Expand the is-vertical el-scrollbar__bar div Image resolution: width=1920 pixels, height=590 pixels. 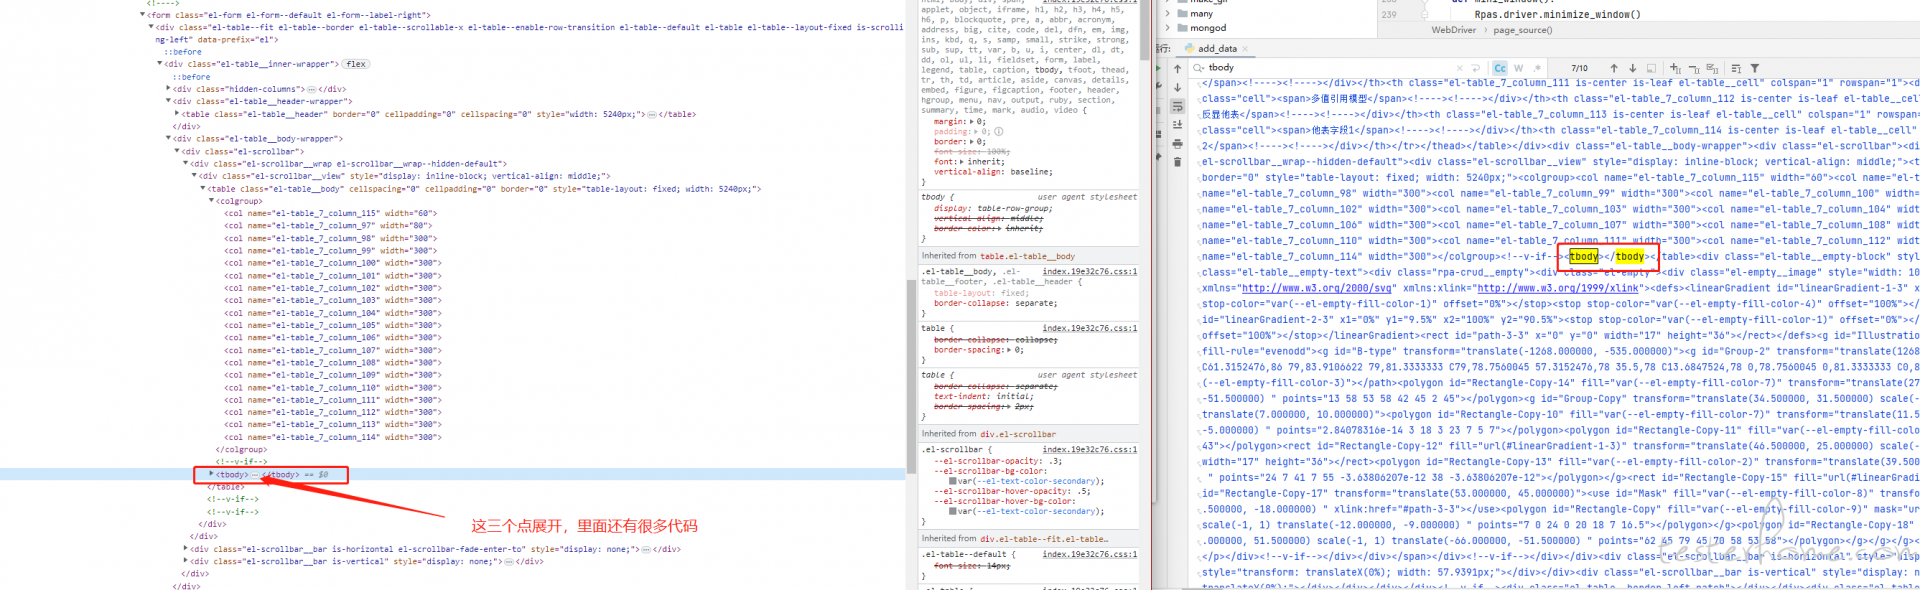tap(186, 561)
